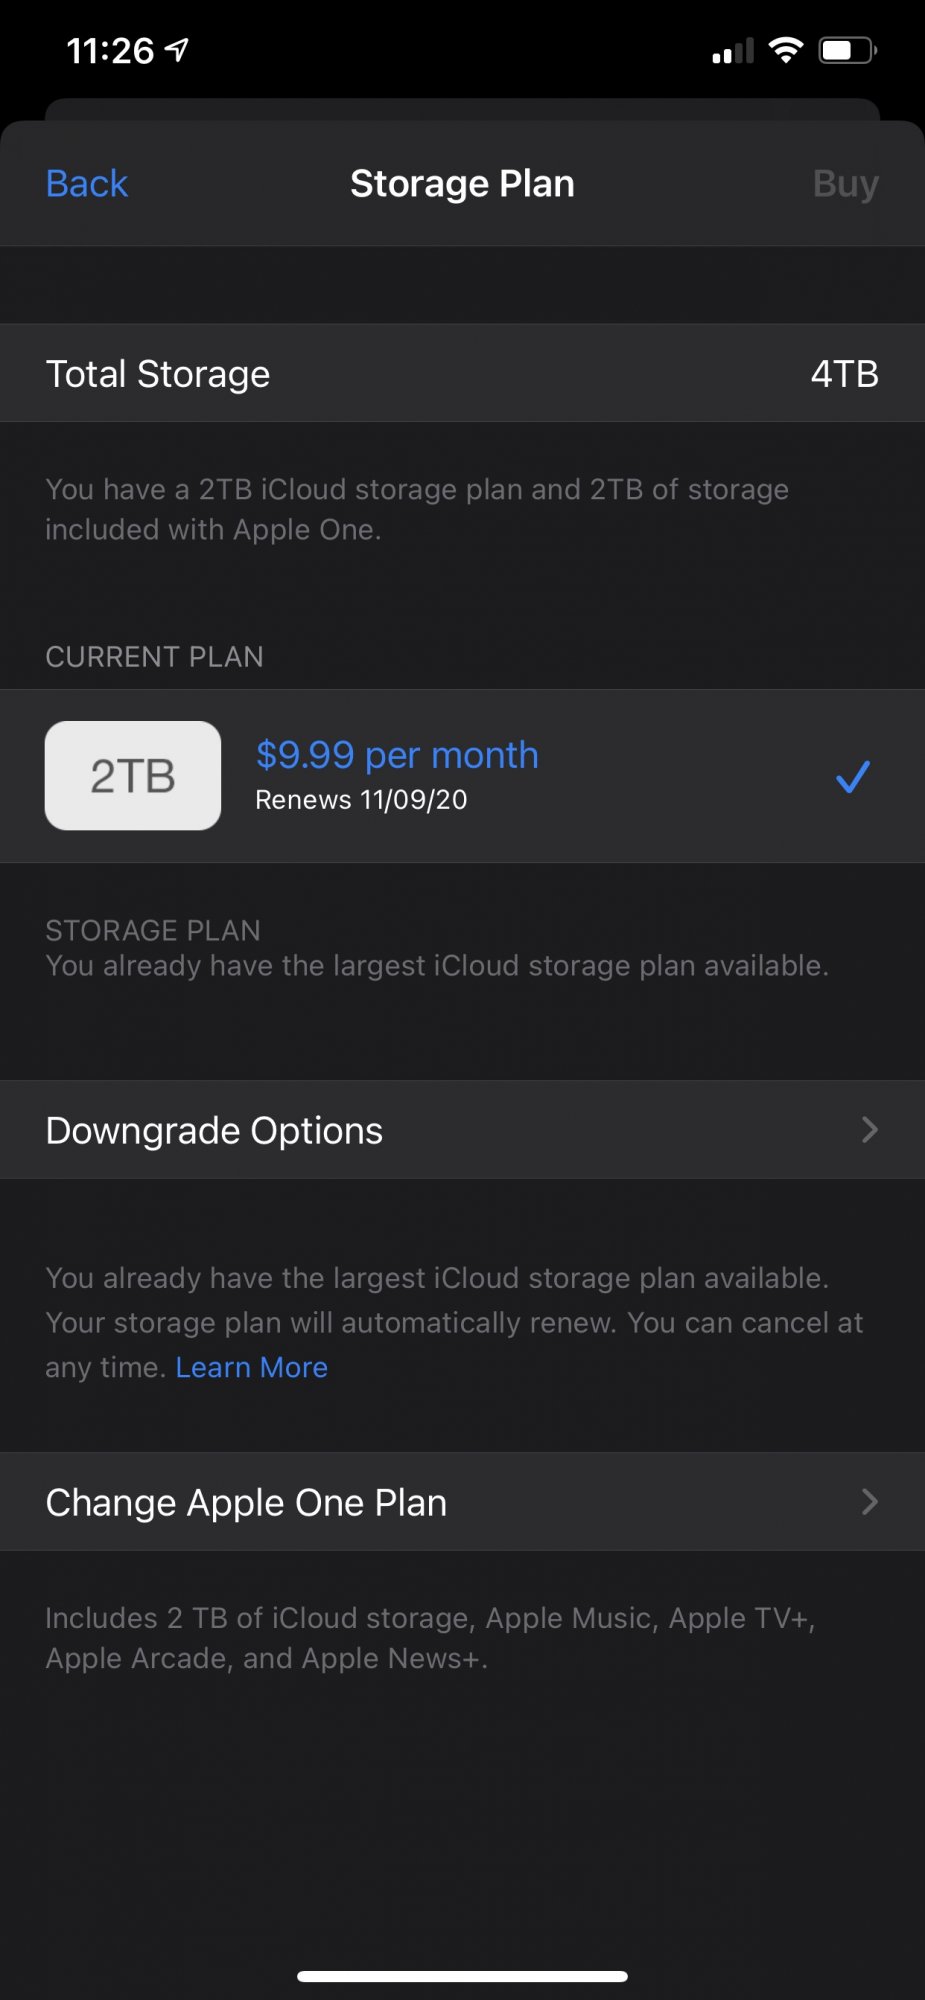Click the chevron next to Downgrade Options
Viewport: 925px width, 2000px height.
click(869, 1130)
